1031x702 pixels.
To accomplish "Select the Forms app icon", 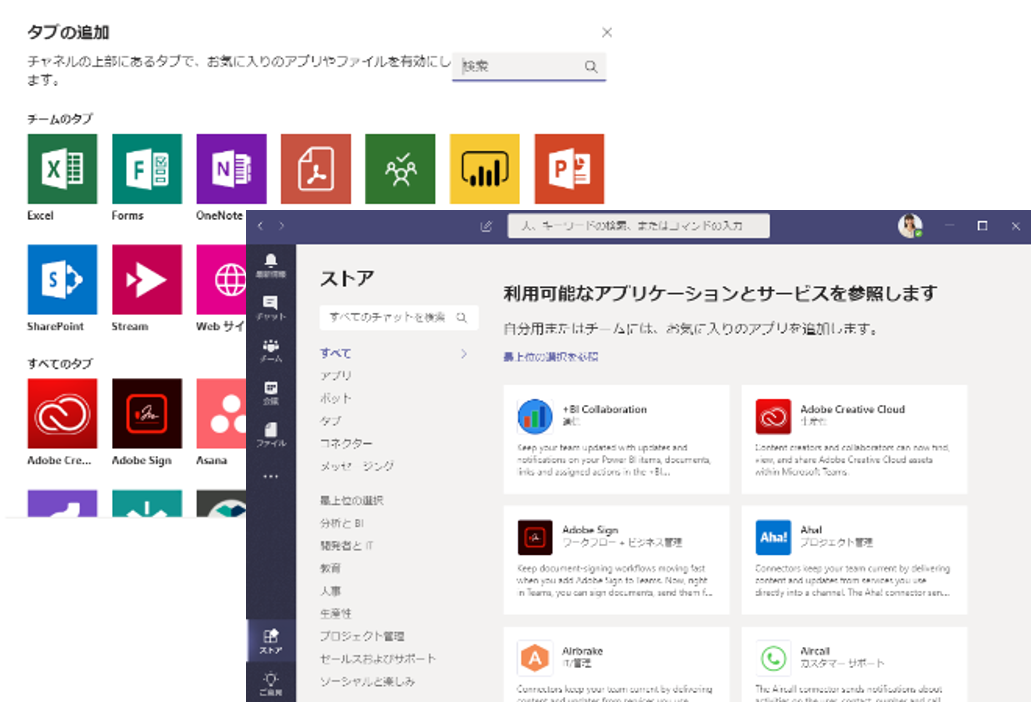I will pos(146,169).
